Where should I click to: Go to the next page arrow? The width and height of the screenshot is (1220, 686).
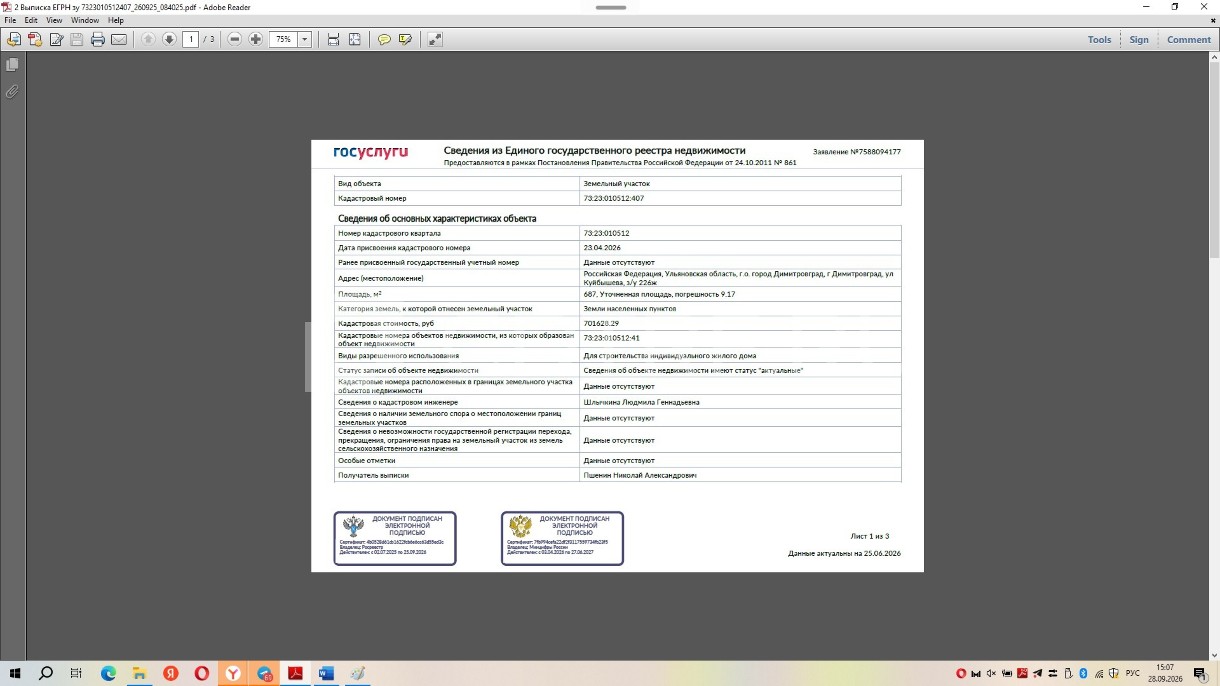pos(169,39)
